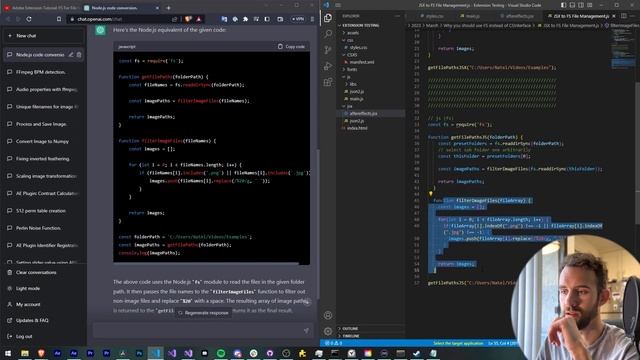
Task: Click Regenerate response
Action: [x=203, y=313]
